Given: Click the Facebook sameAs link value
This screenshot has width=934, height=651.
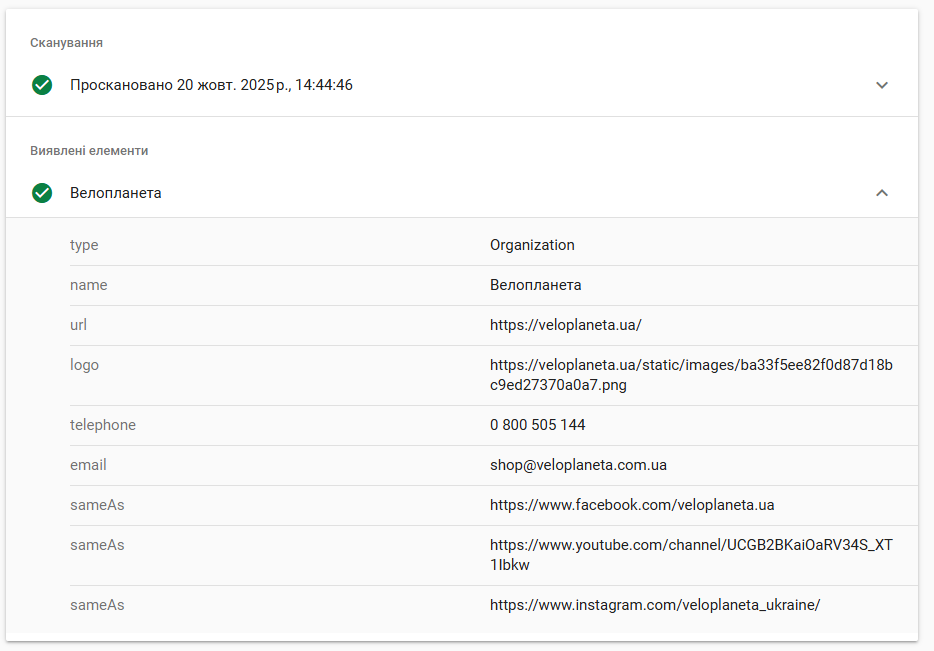Looking at the screenshot, I should point(632,505).
